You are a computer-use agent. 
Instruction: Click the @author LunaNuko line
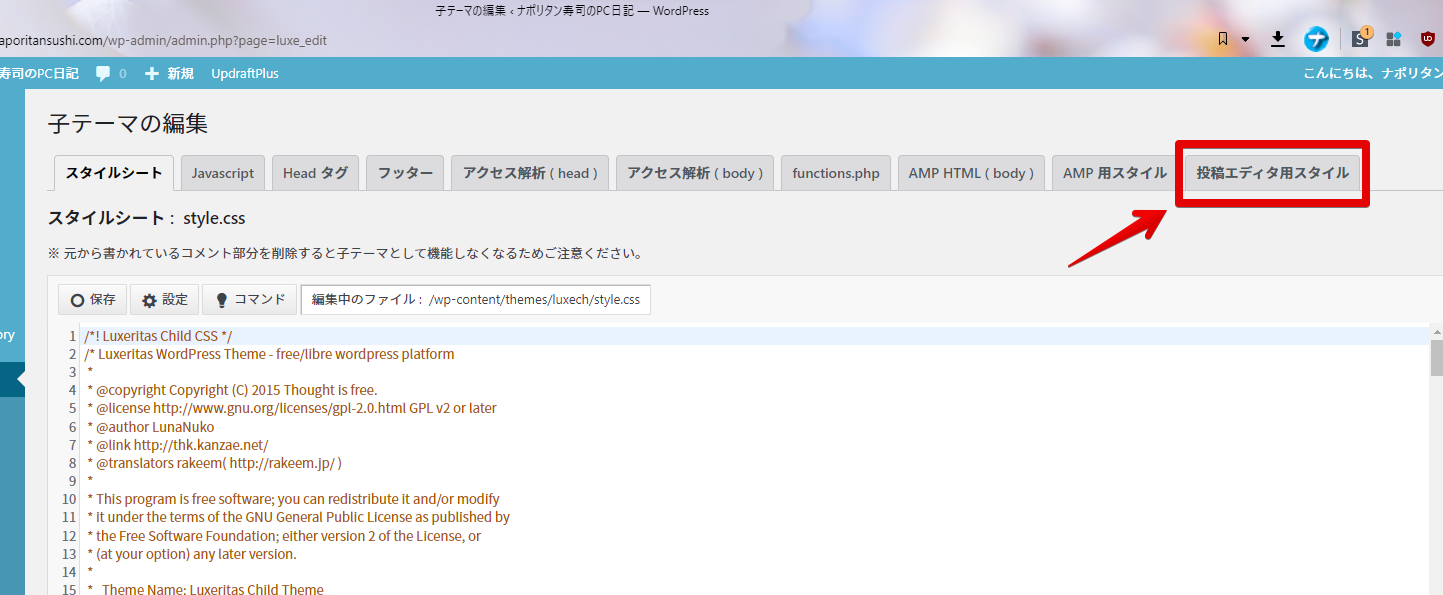(150, 427)
